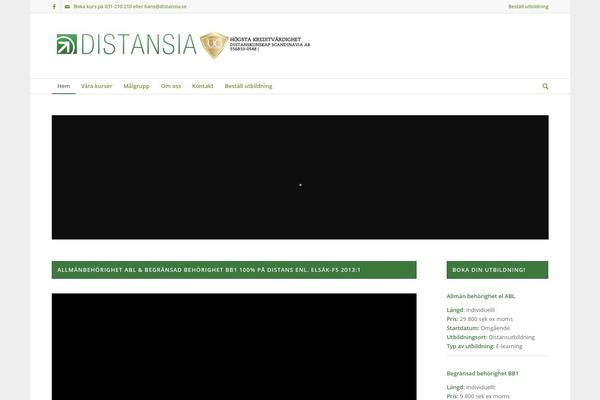Open the Facebook icon link
Image resolution: width=600 pixels, height=400 pixels.
tap(54, 7)
